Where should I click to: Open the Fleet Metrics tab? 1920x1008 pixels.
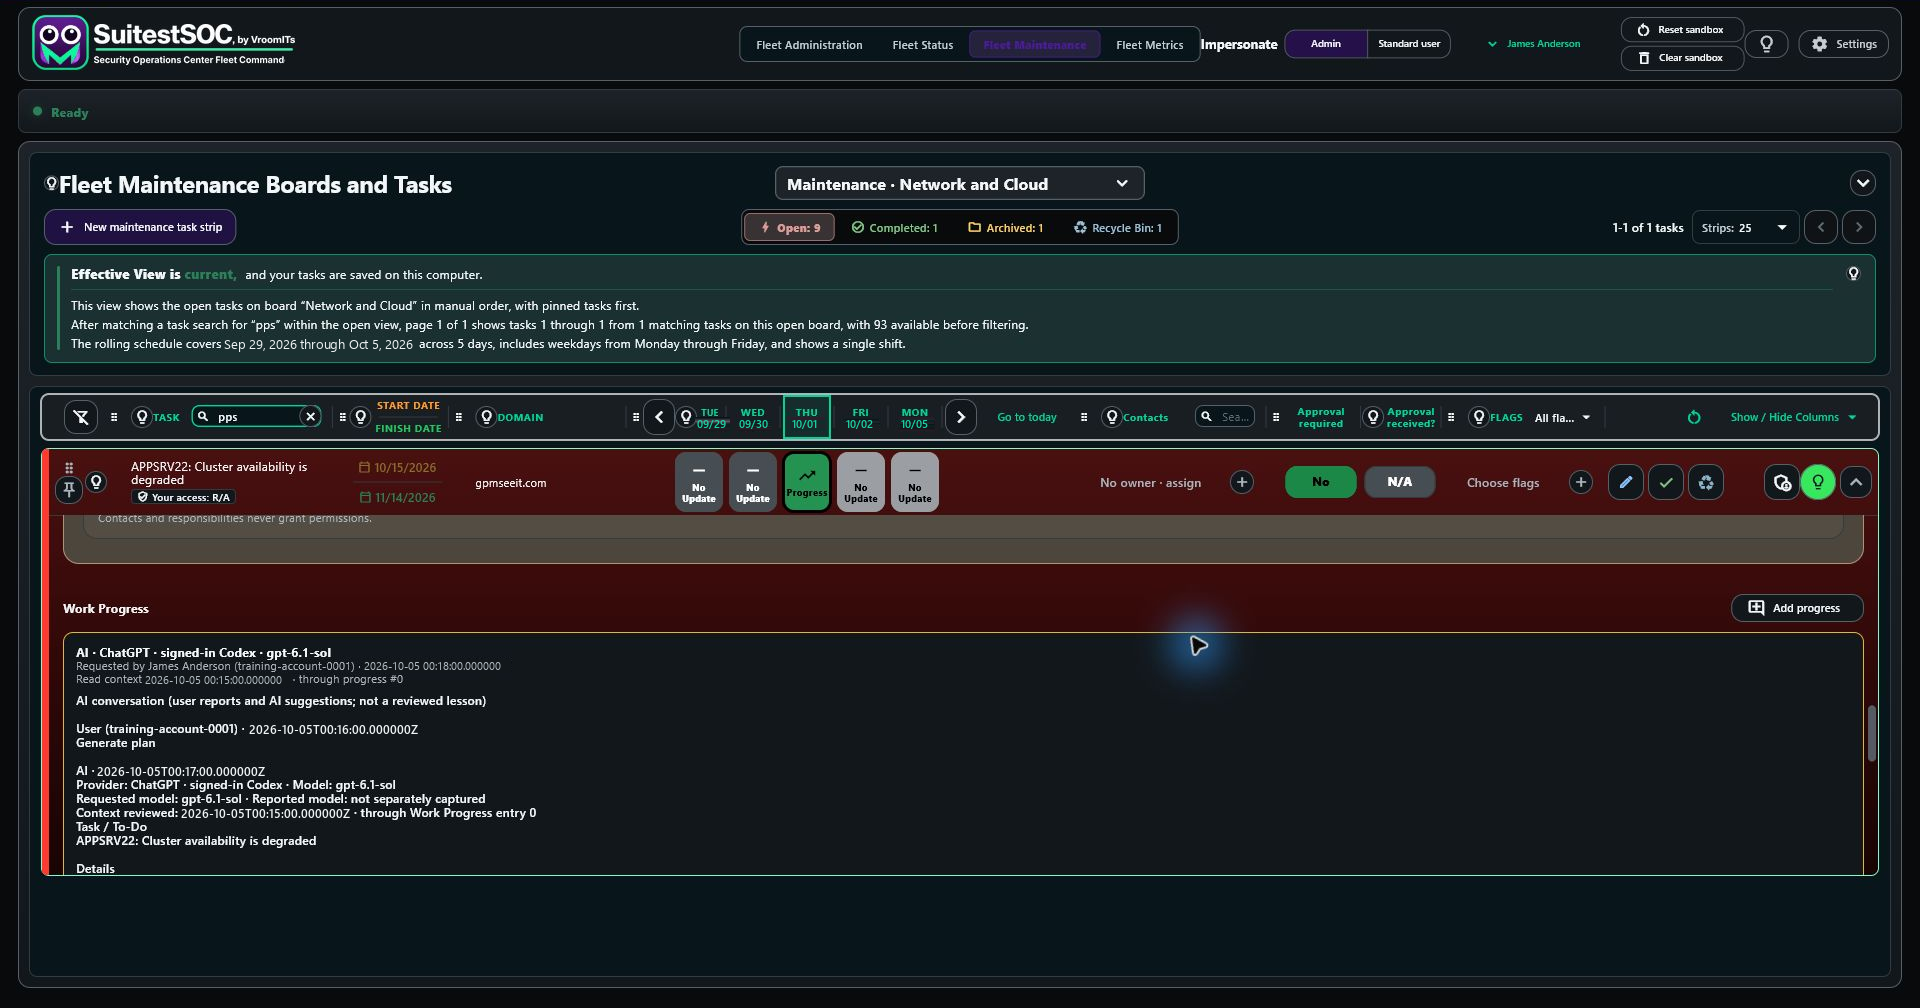[1149, 45]
